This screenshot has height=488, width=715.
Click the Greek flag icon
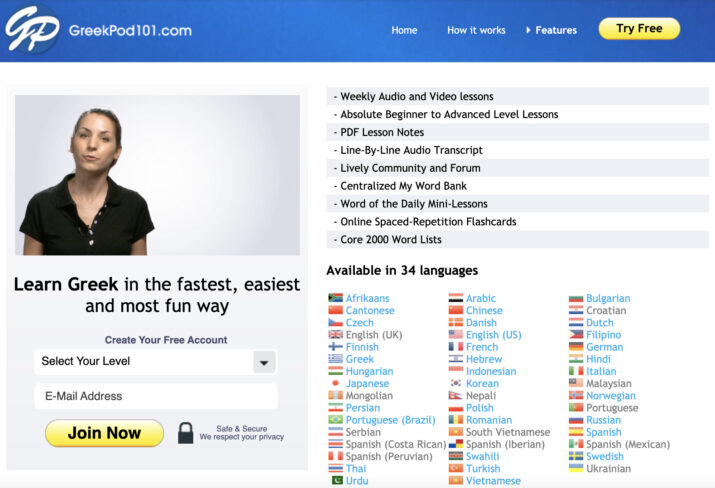tap(336, 359)
